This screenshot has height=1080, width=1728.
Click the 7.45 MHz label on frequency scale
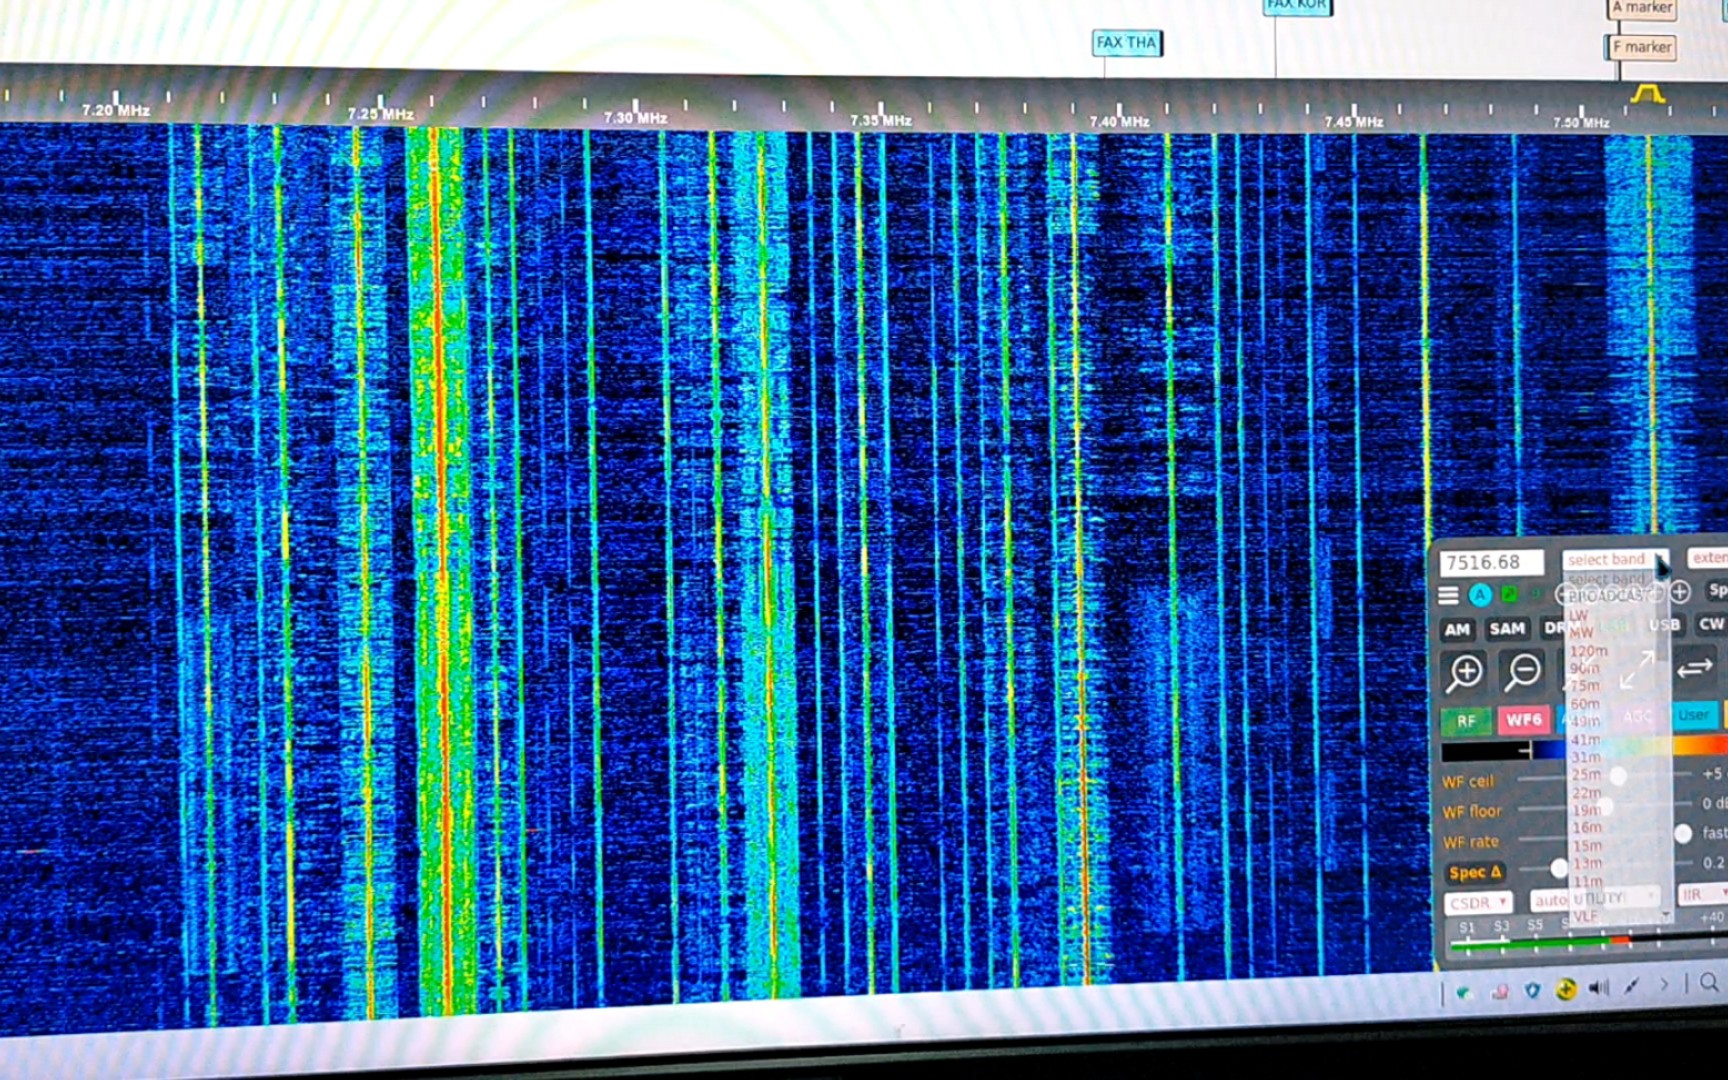click(1354, 122)
